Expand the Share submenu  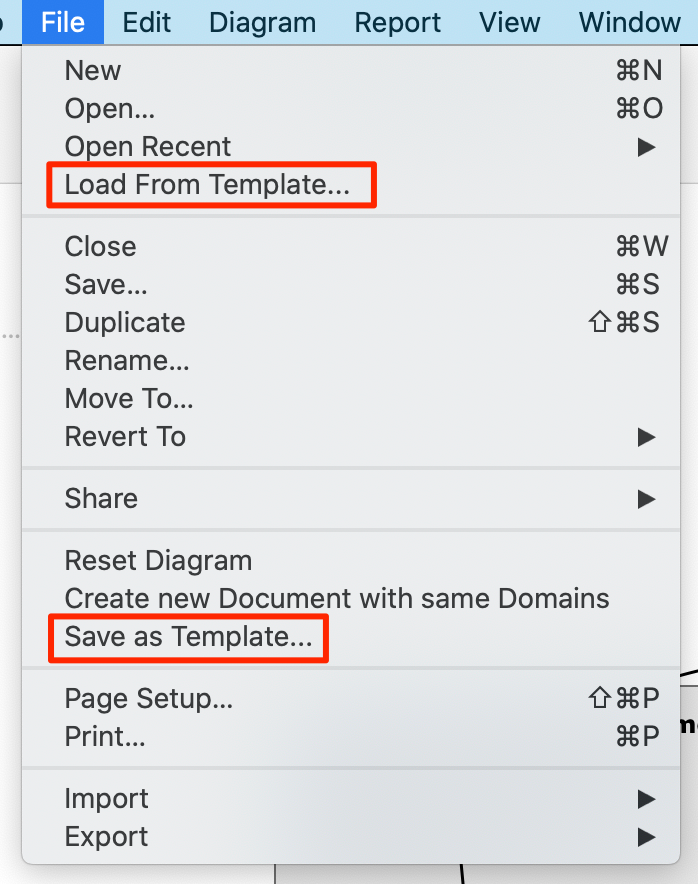pos(101,498)
